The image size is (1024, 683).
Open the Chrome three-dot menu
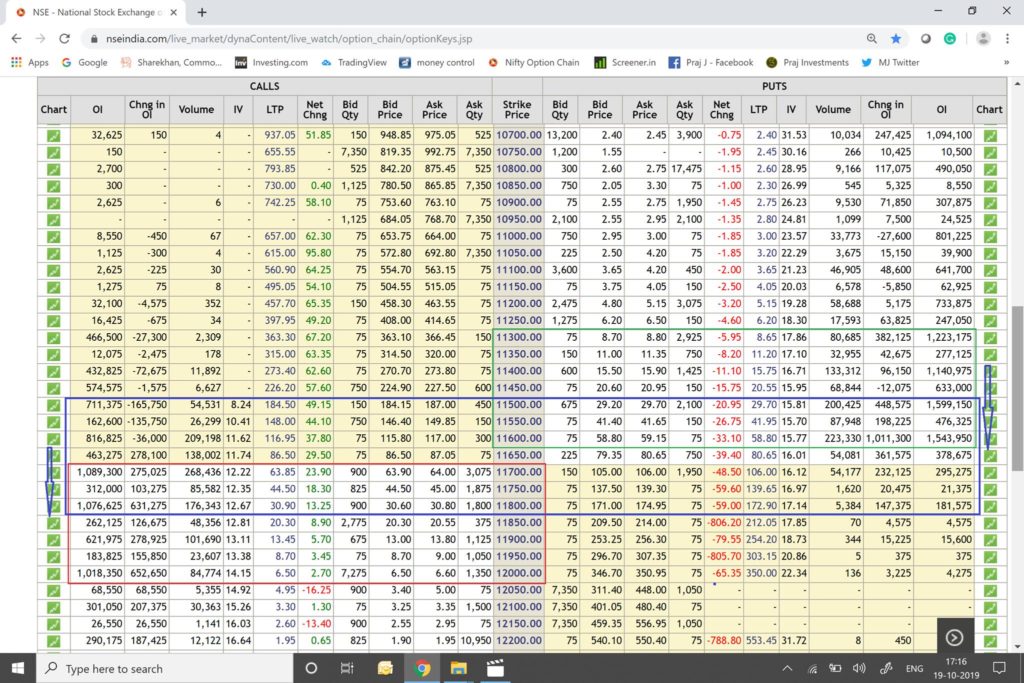point(1007,38)
